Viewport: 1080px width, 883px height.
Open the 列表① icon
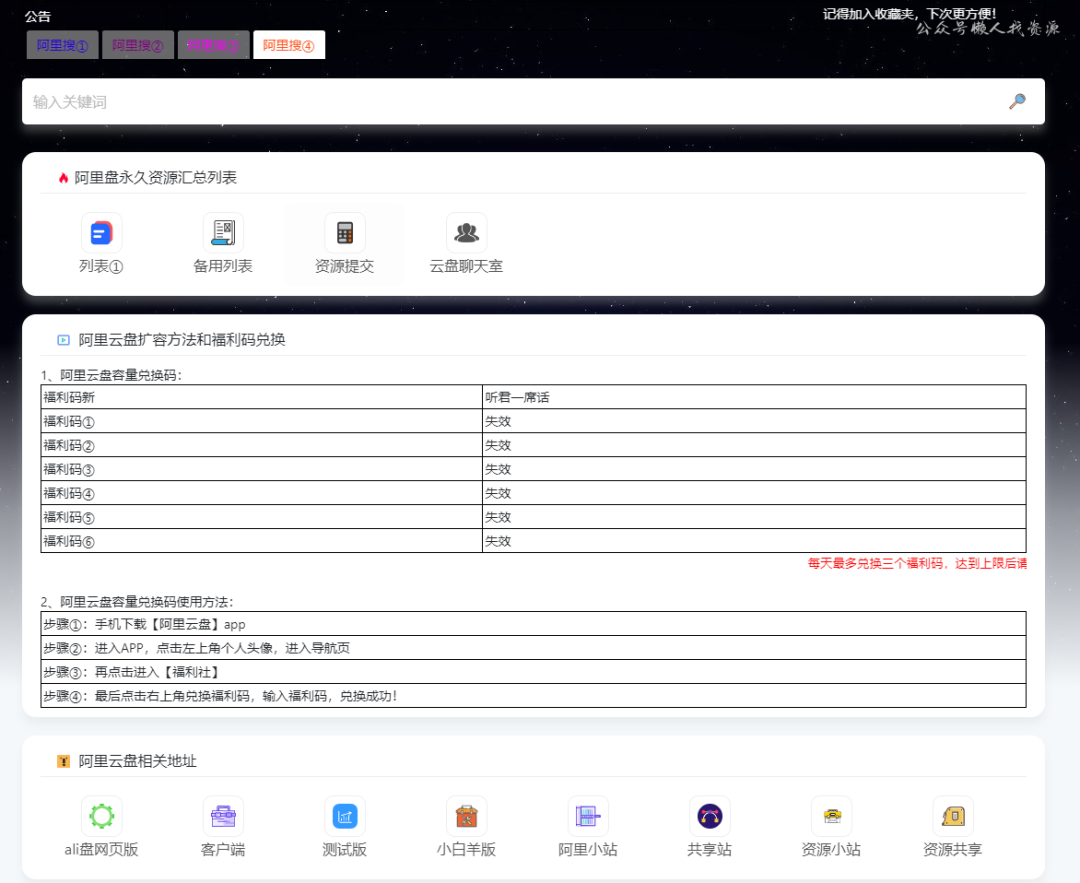[101, 233]
